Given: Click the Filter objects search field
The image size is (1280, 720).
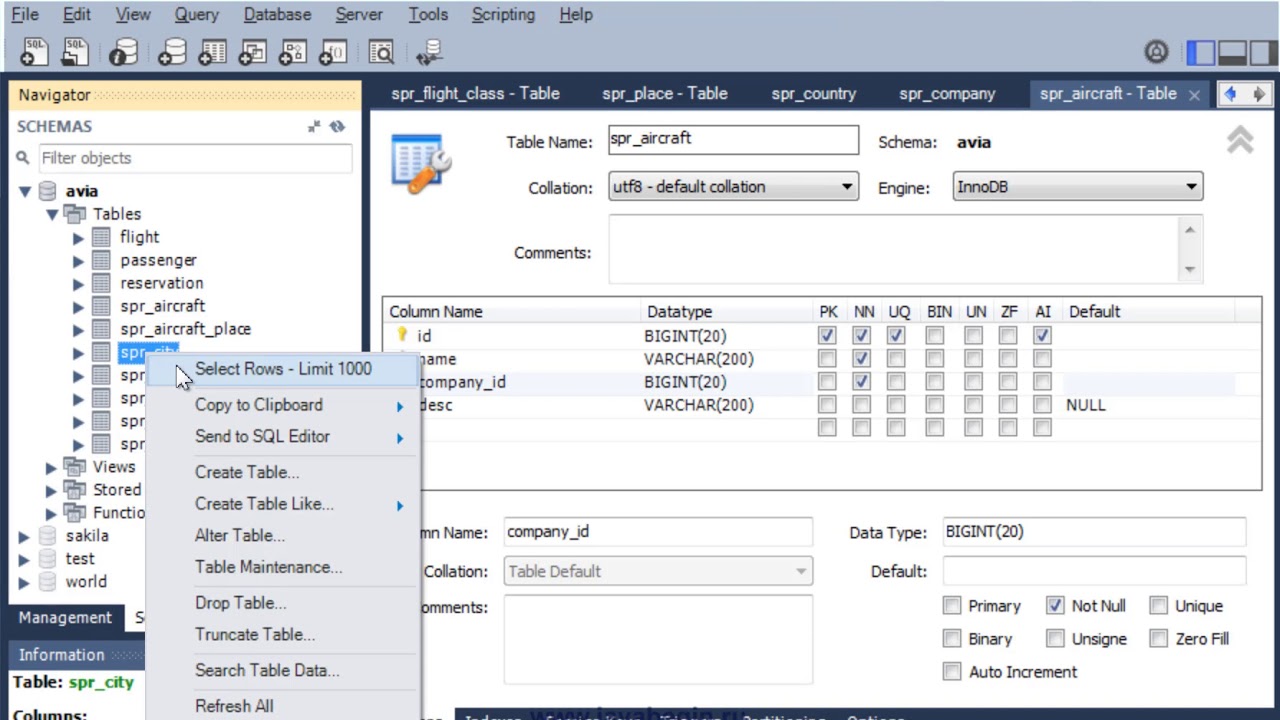Looking at the screenshot, I should pyautogui.click(x=195, y=158).
